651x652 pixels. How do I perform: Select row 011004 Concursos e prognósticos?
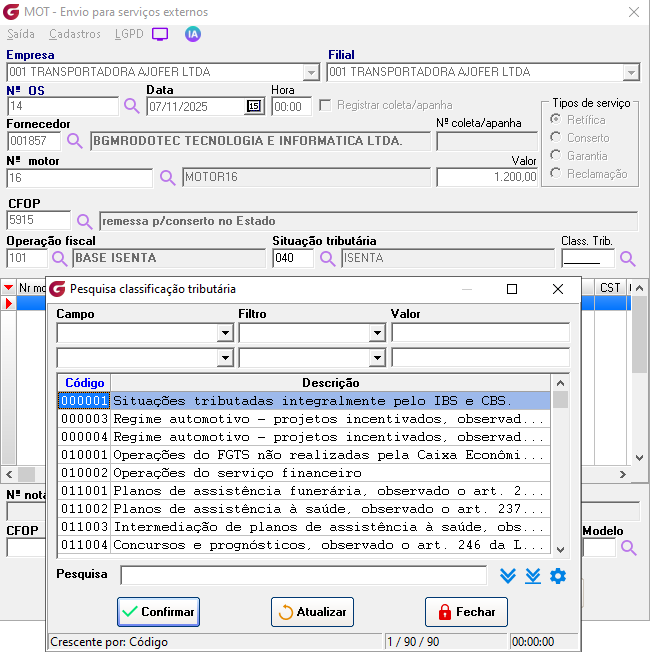304,545
